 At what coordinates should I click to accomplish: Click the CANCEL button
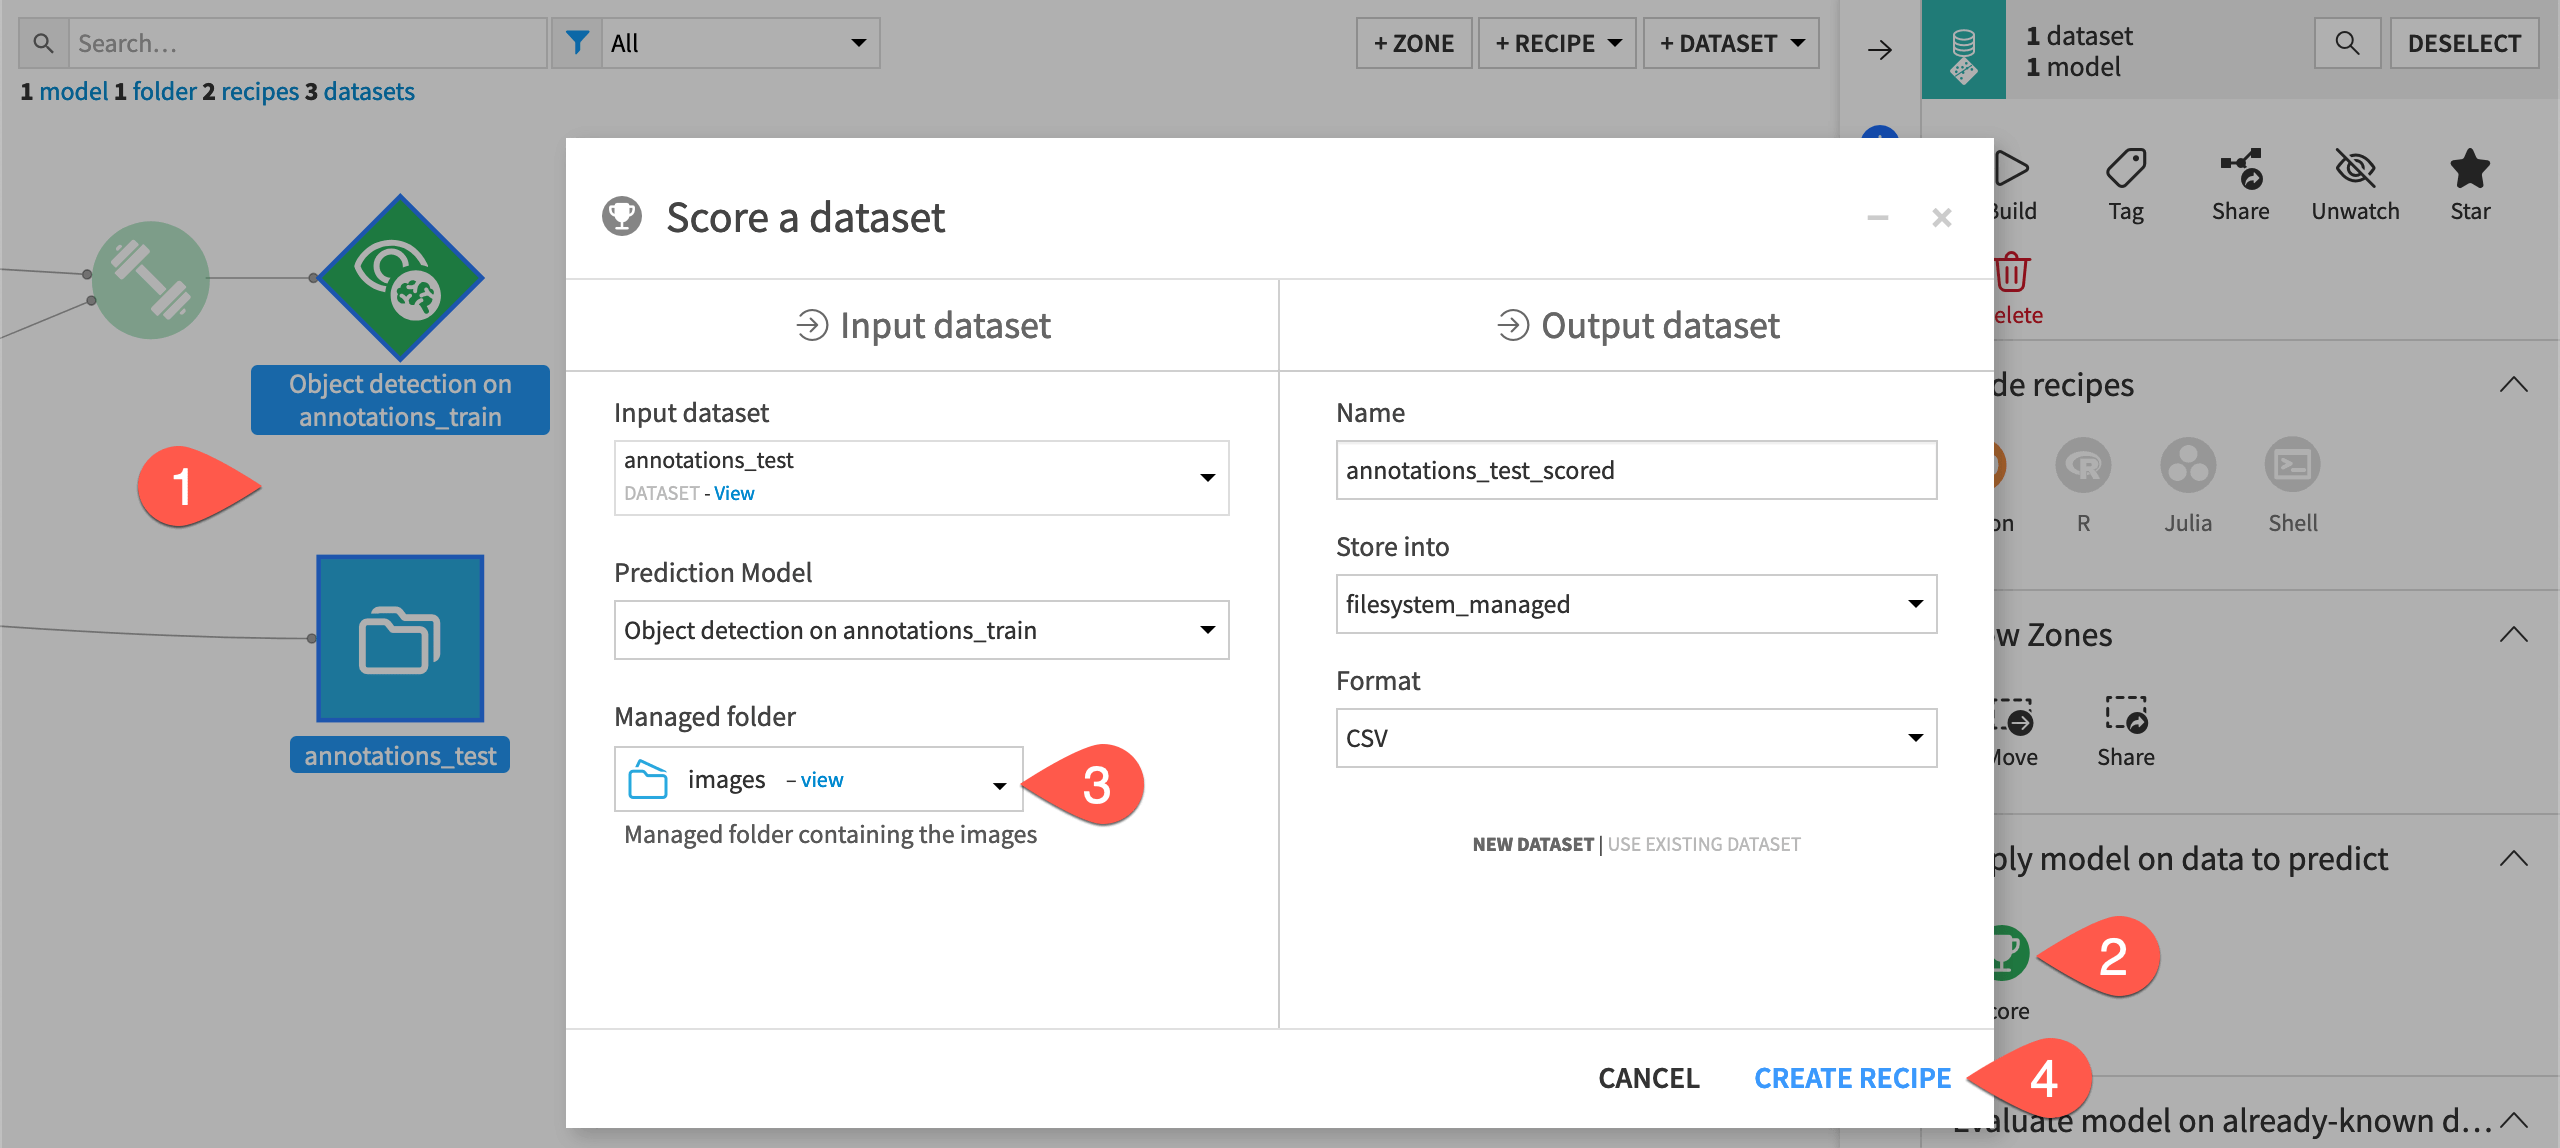coord(1649,1078)
